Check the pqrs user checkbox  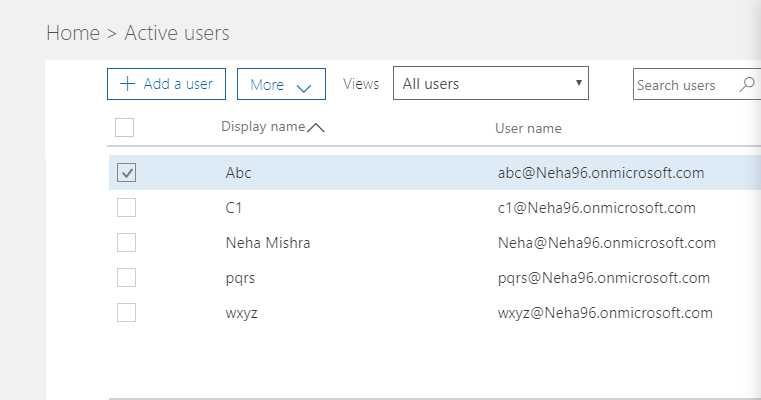pyautogui.click(x=127, y=278)
